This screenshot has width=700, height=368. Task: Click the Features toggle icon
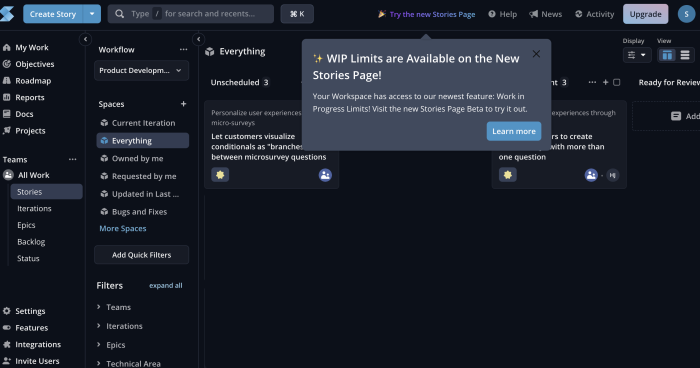[x=7, y=327]
